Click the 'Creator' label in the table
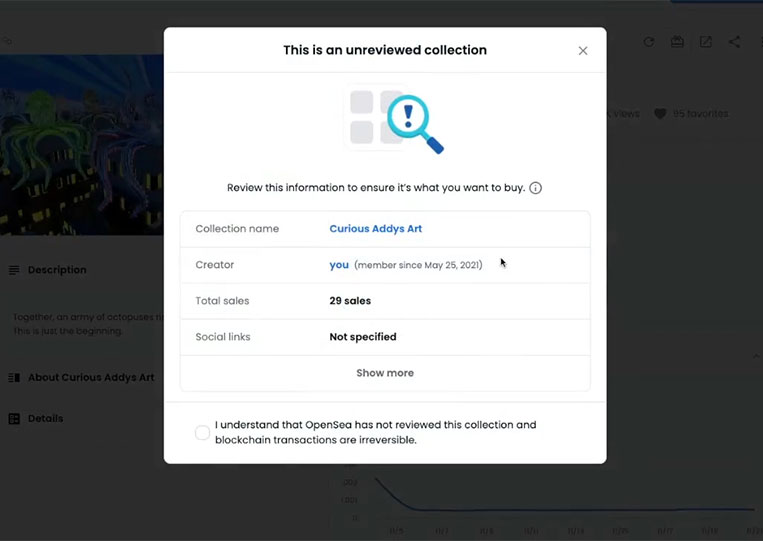 click(x=215, y=265)
